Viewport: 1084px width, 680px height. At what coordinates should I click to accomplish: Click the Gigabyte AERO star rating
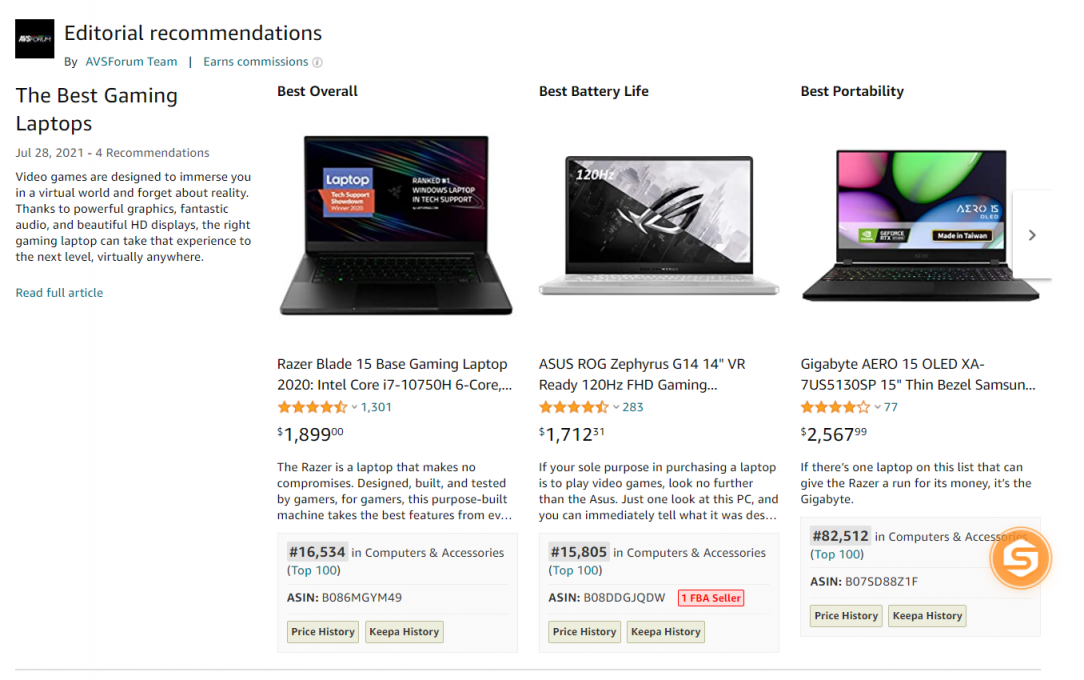835,407
